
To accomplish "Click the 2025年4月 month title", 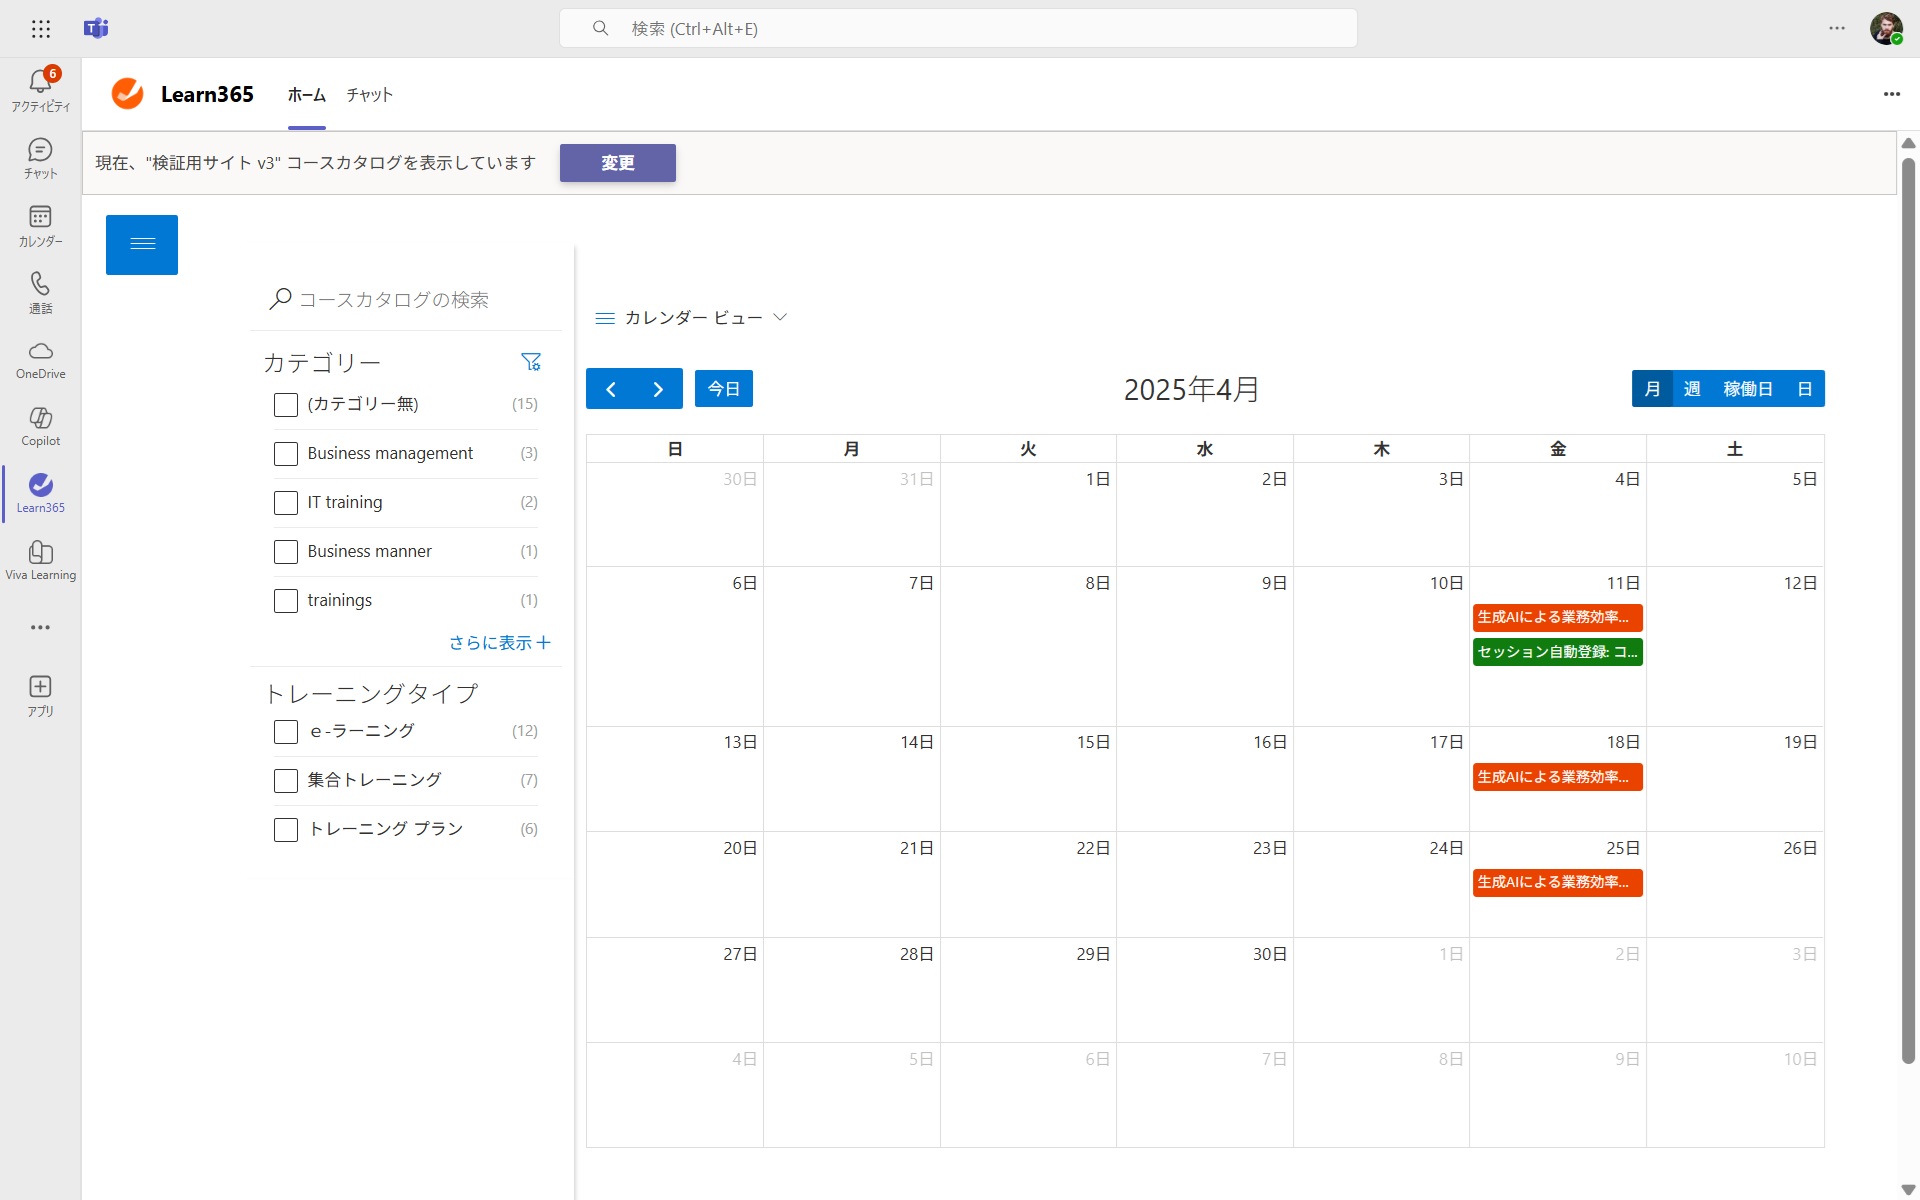I will coord(1191,389).
